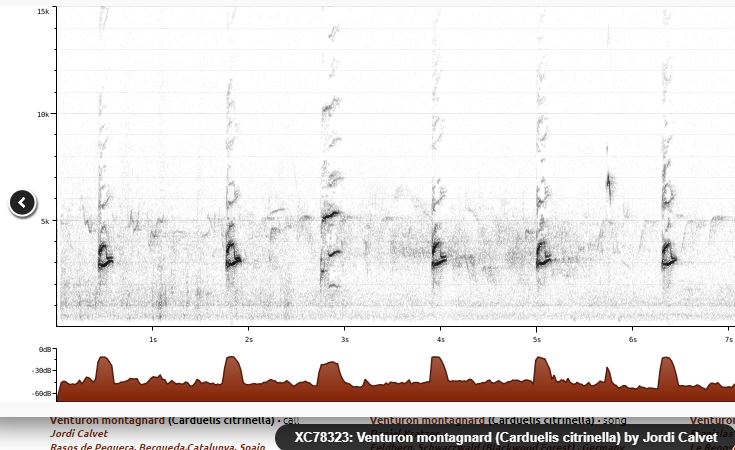The image size is (735, 450).
Task: Select the -30dB amplitude axis label
Action: (x=42, y=370)
